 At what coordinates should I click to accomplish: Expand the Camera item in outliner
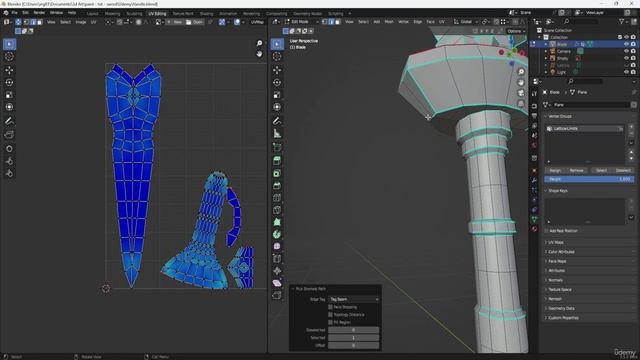click(546, 51)
